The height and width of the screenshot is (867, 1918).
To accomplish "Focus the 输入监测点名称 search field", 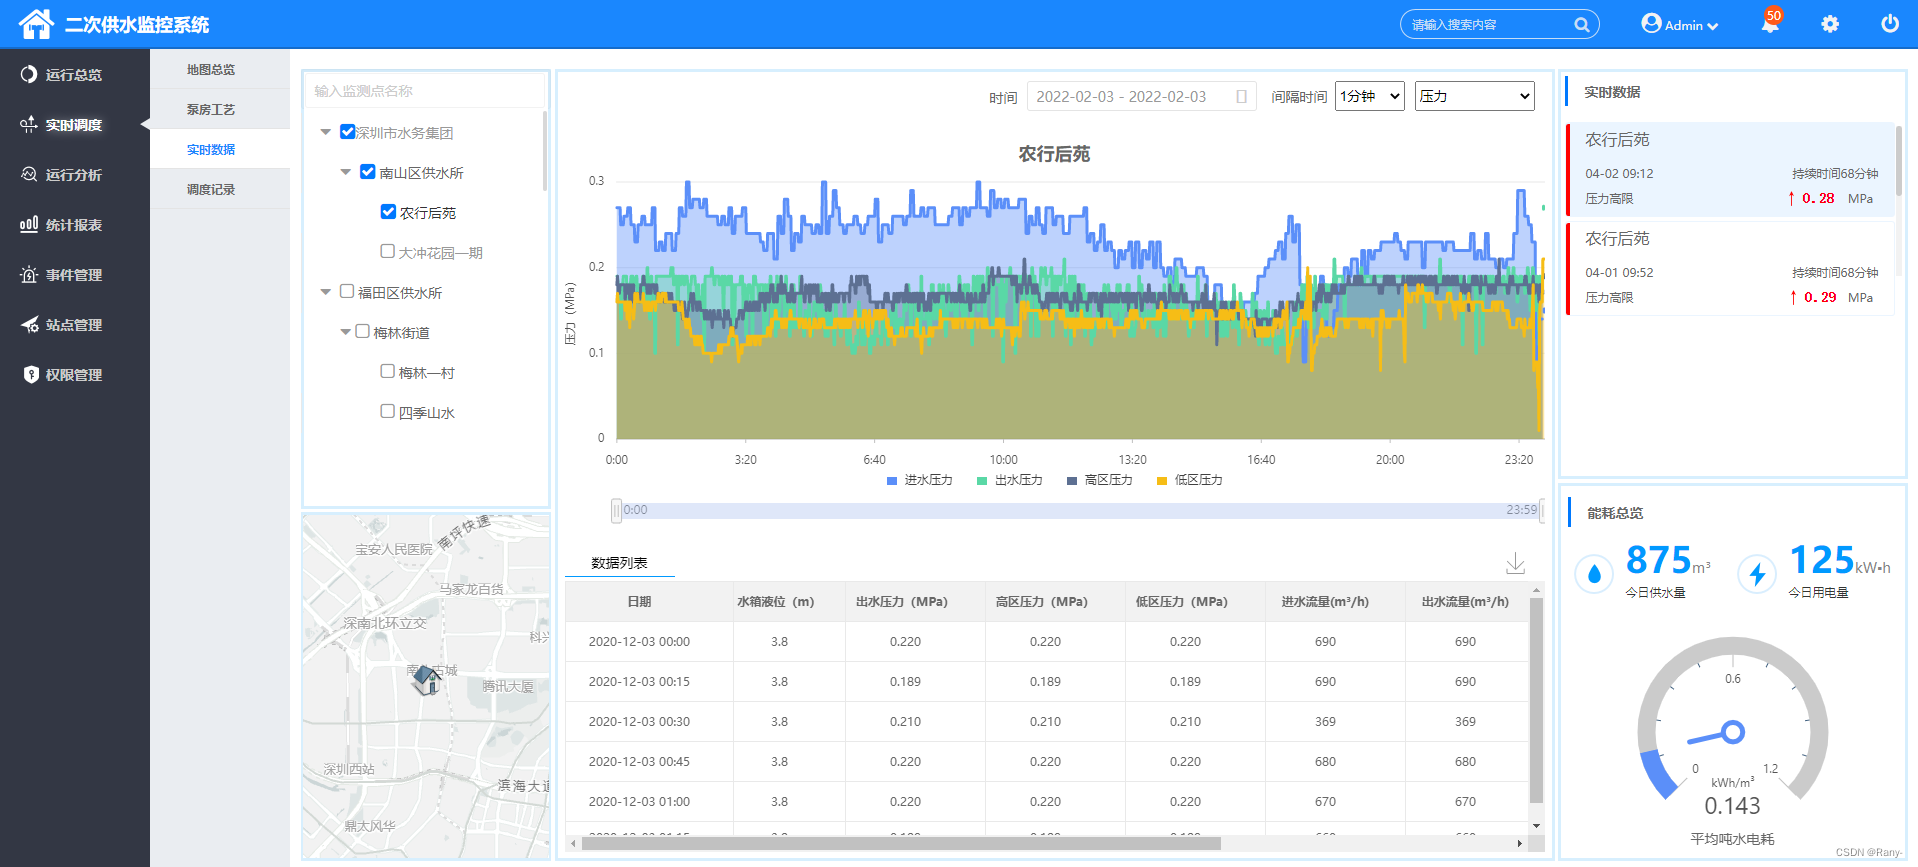I will (x=425, y=91).
